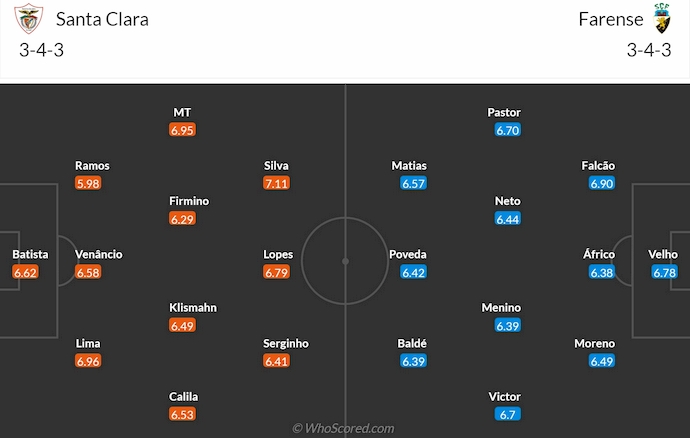
Task: Open the Santa Clara team name
Action: tap(101, 19)
